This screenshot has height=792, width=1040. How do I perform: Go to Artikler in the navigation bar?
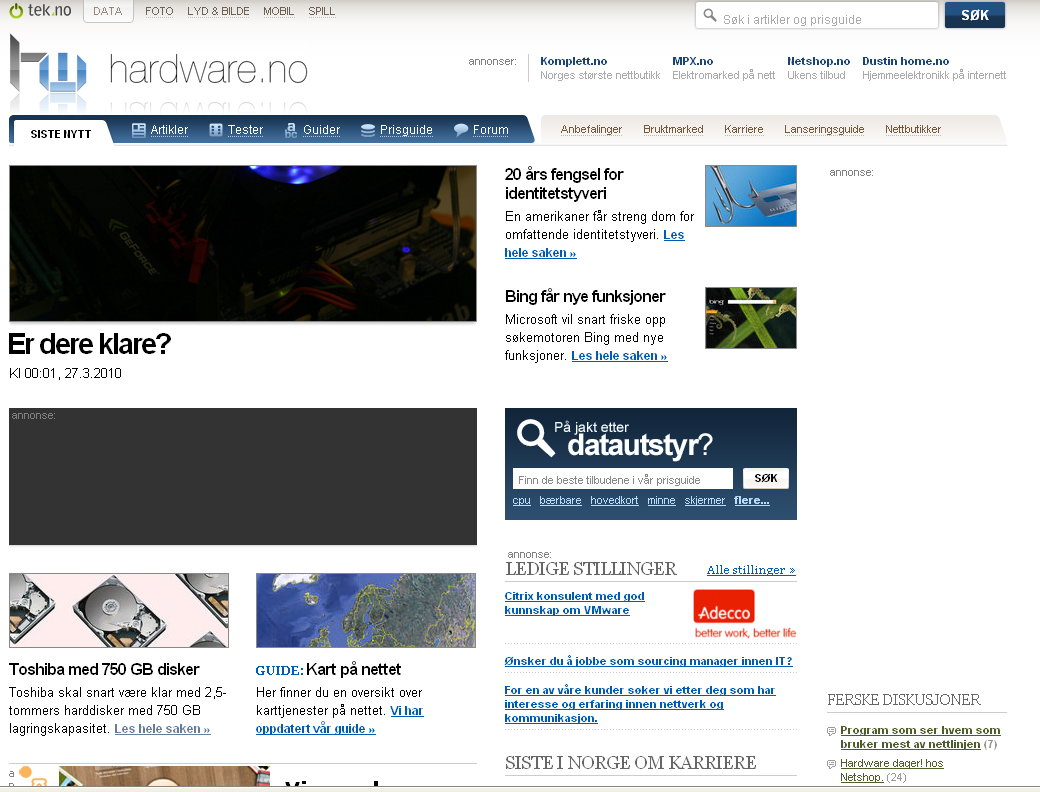point(169,130)
